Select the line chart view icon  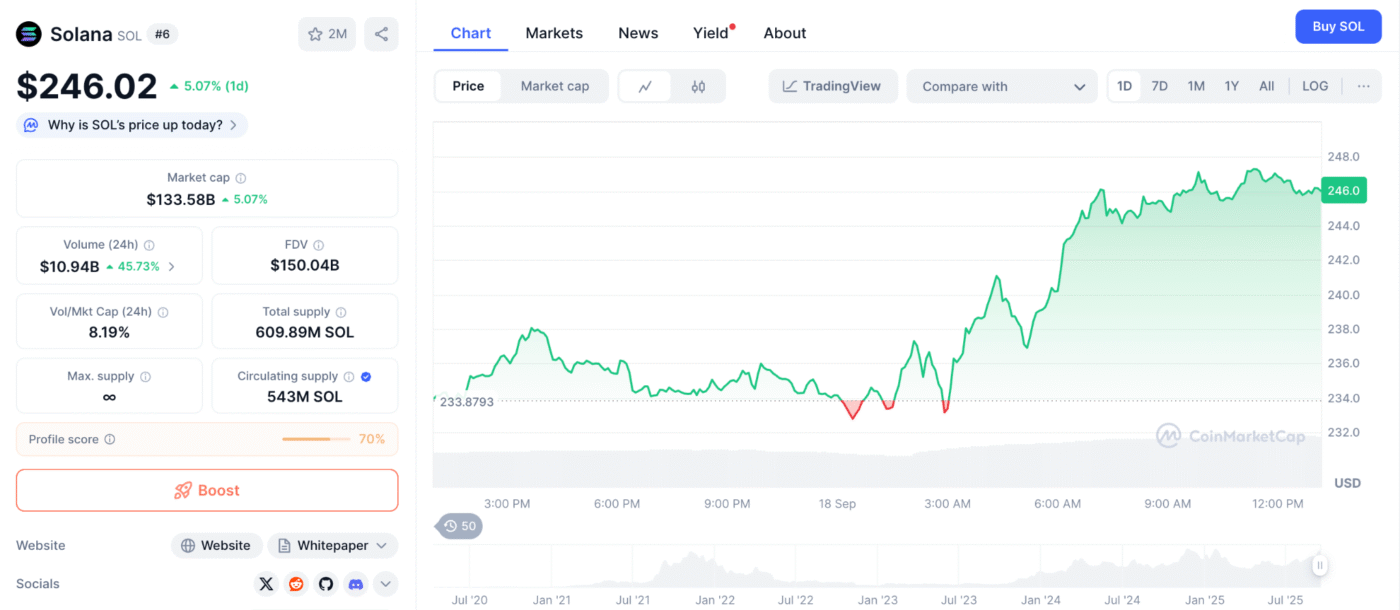tap(646, 87)
